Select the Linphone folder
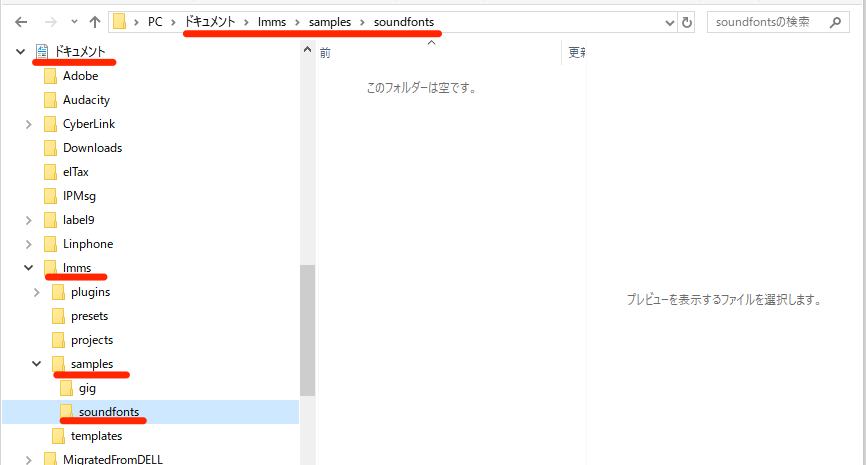Screen dimensions: 866x465 click(x=88, y=244)
